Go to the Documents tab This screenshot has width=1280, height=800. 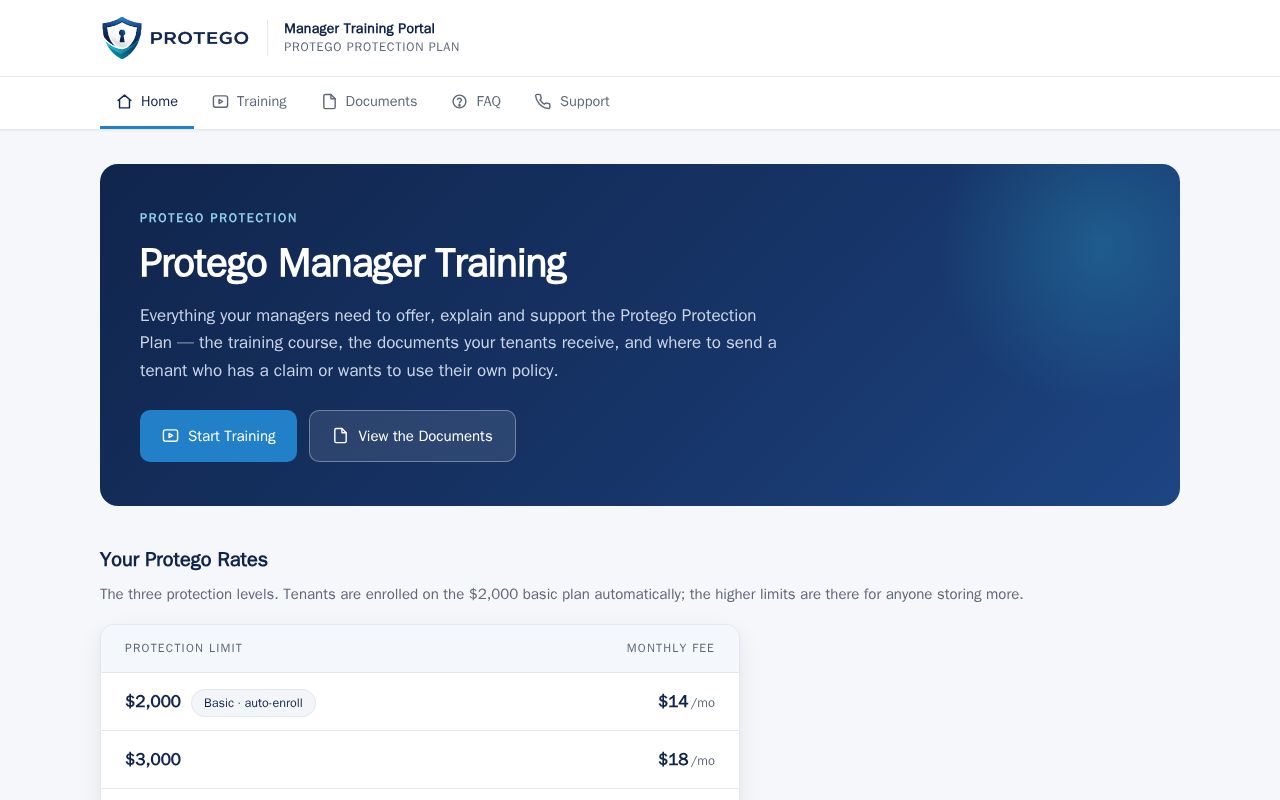pyautogui.click(x=369, y=102)
